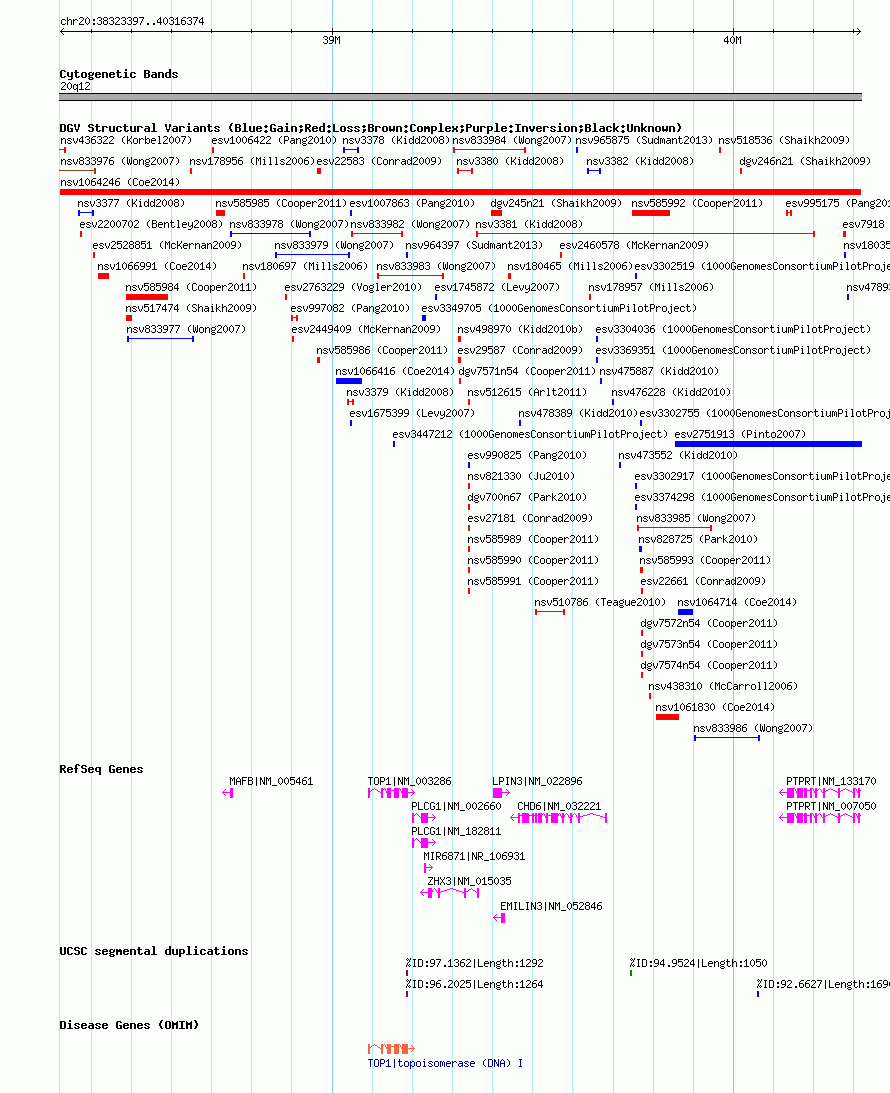This screenshot has height=1093, width=890.
Task: Click the nsv585985 (Cooper2011) label
Action: (281, 203)
